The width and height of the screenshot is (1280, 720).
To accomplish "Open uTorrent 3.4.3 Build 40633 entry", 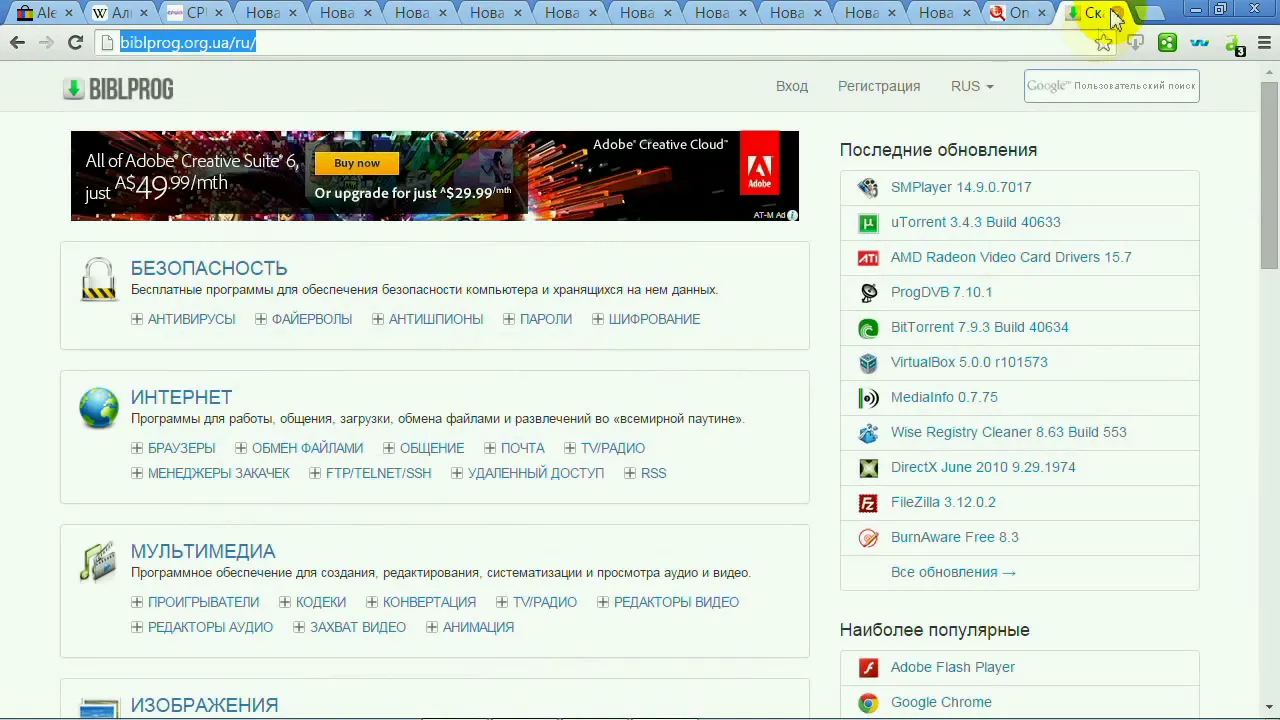I will (975, 222).
